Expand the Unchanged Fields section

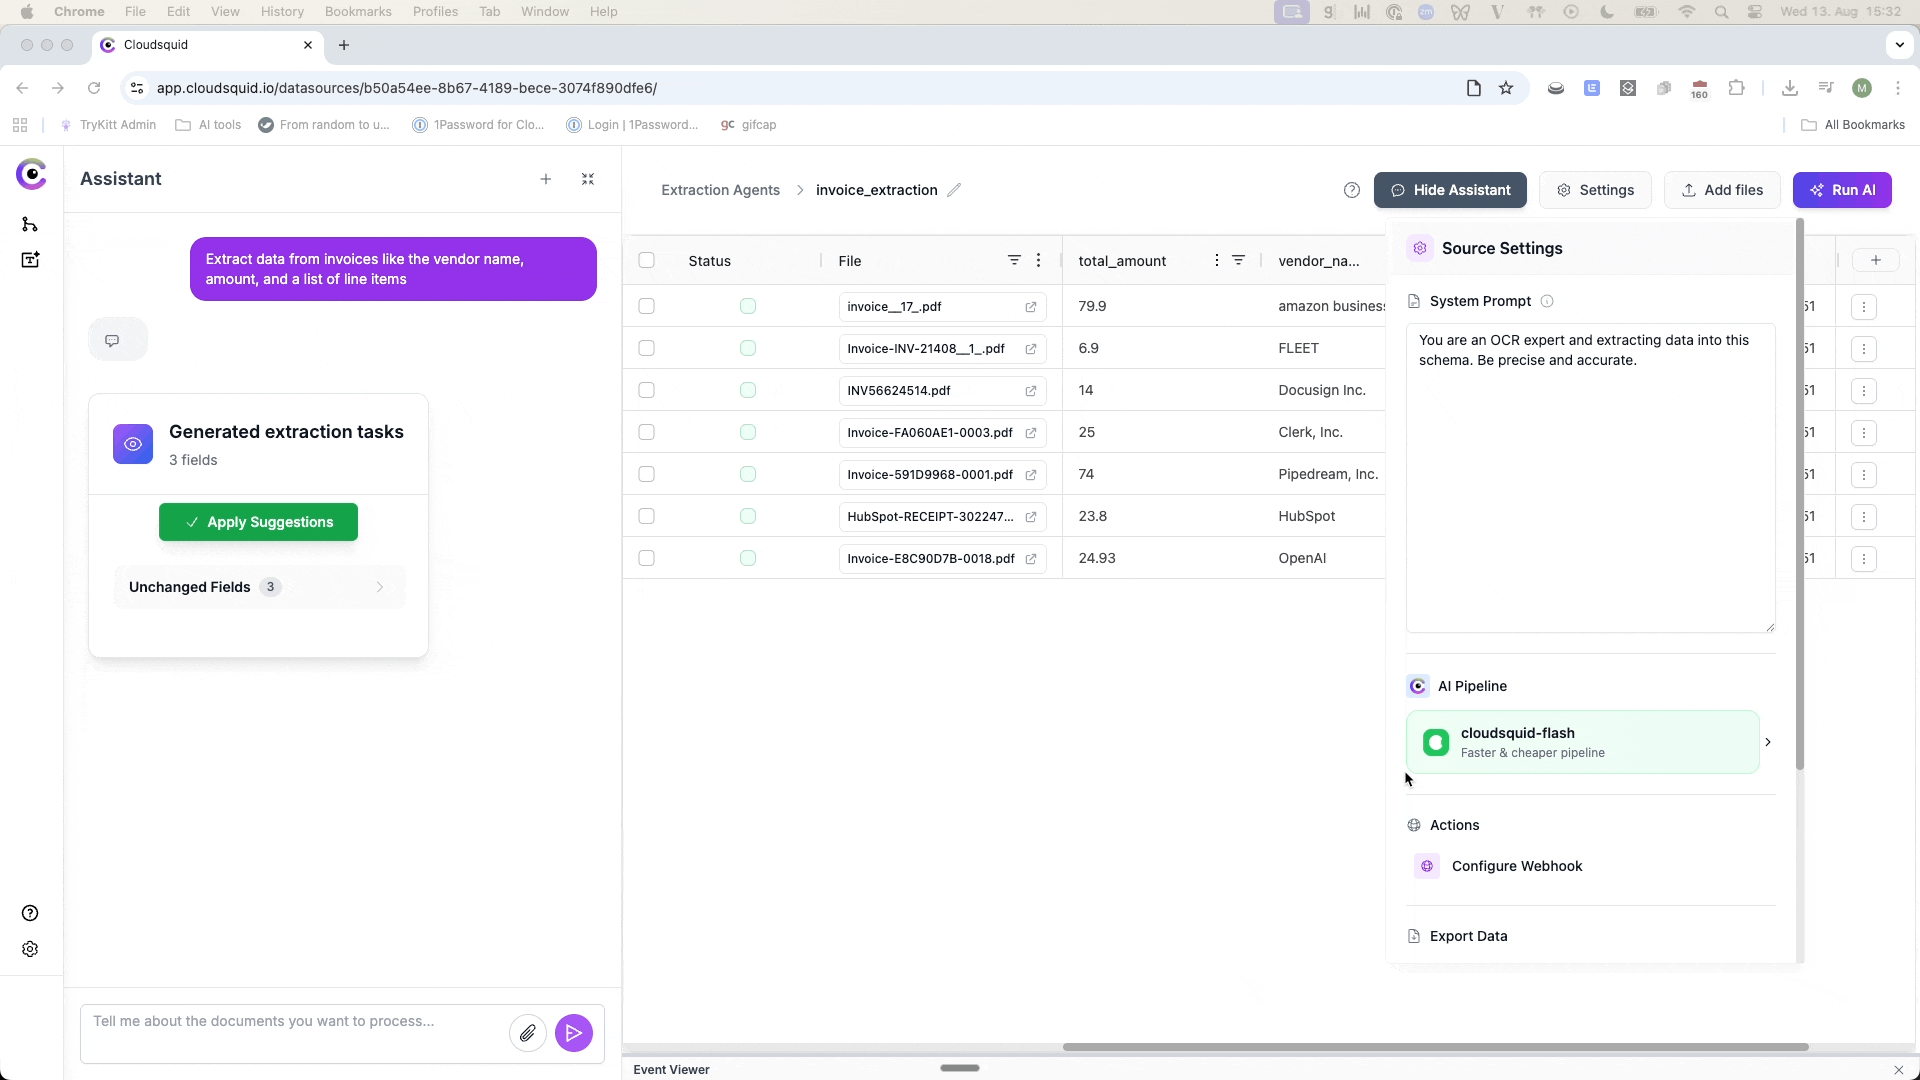coord(259,587)
